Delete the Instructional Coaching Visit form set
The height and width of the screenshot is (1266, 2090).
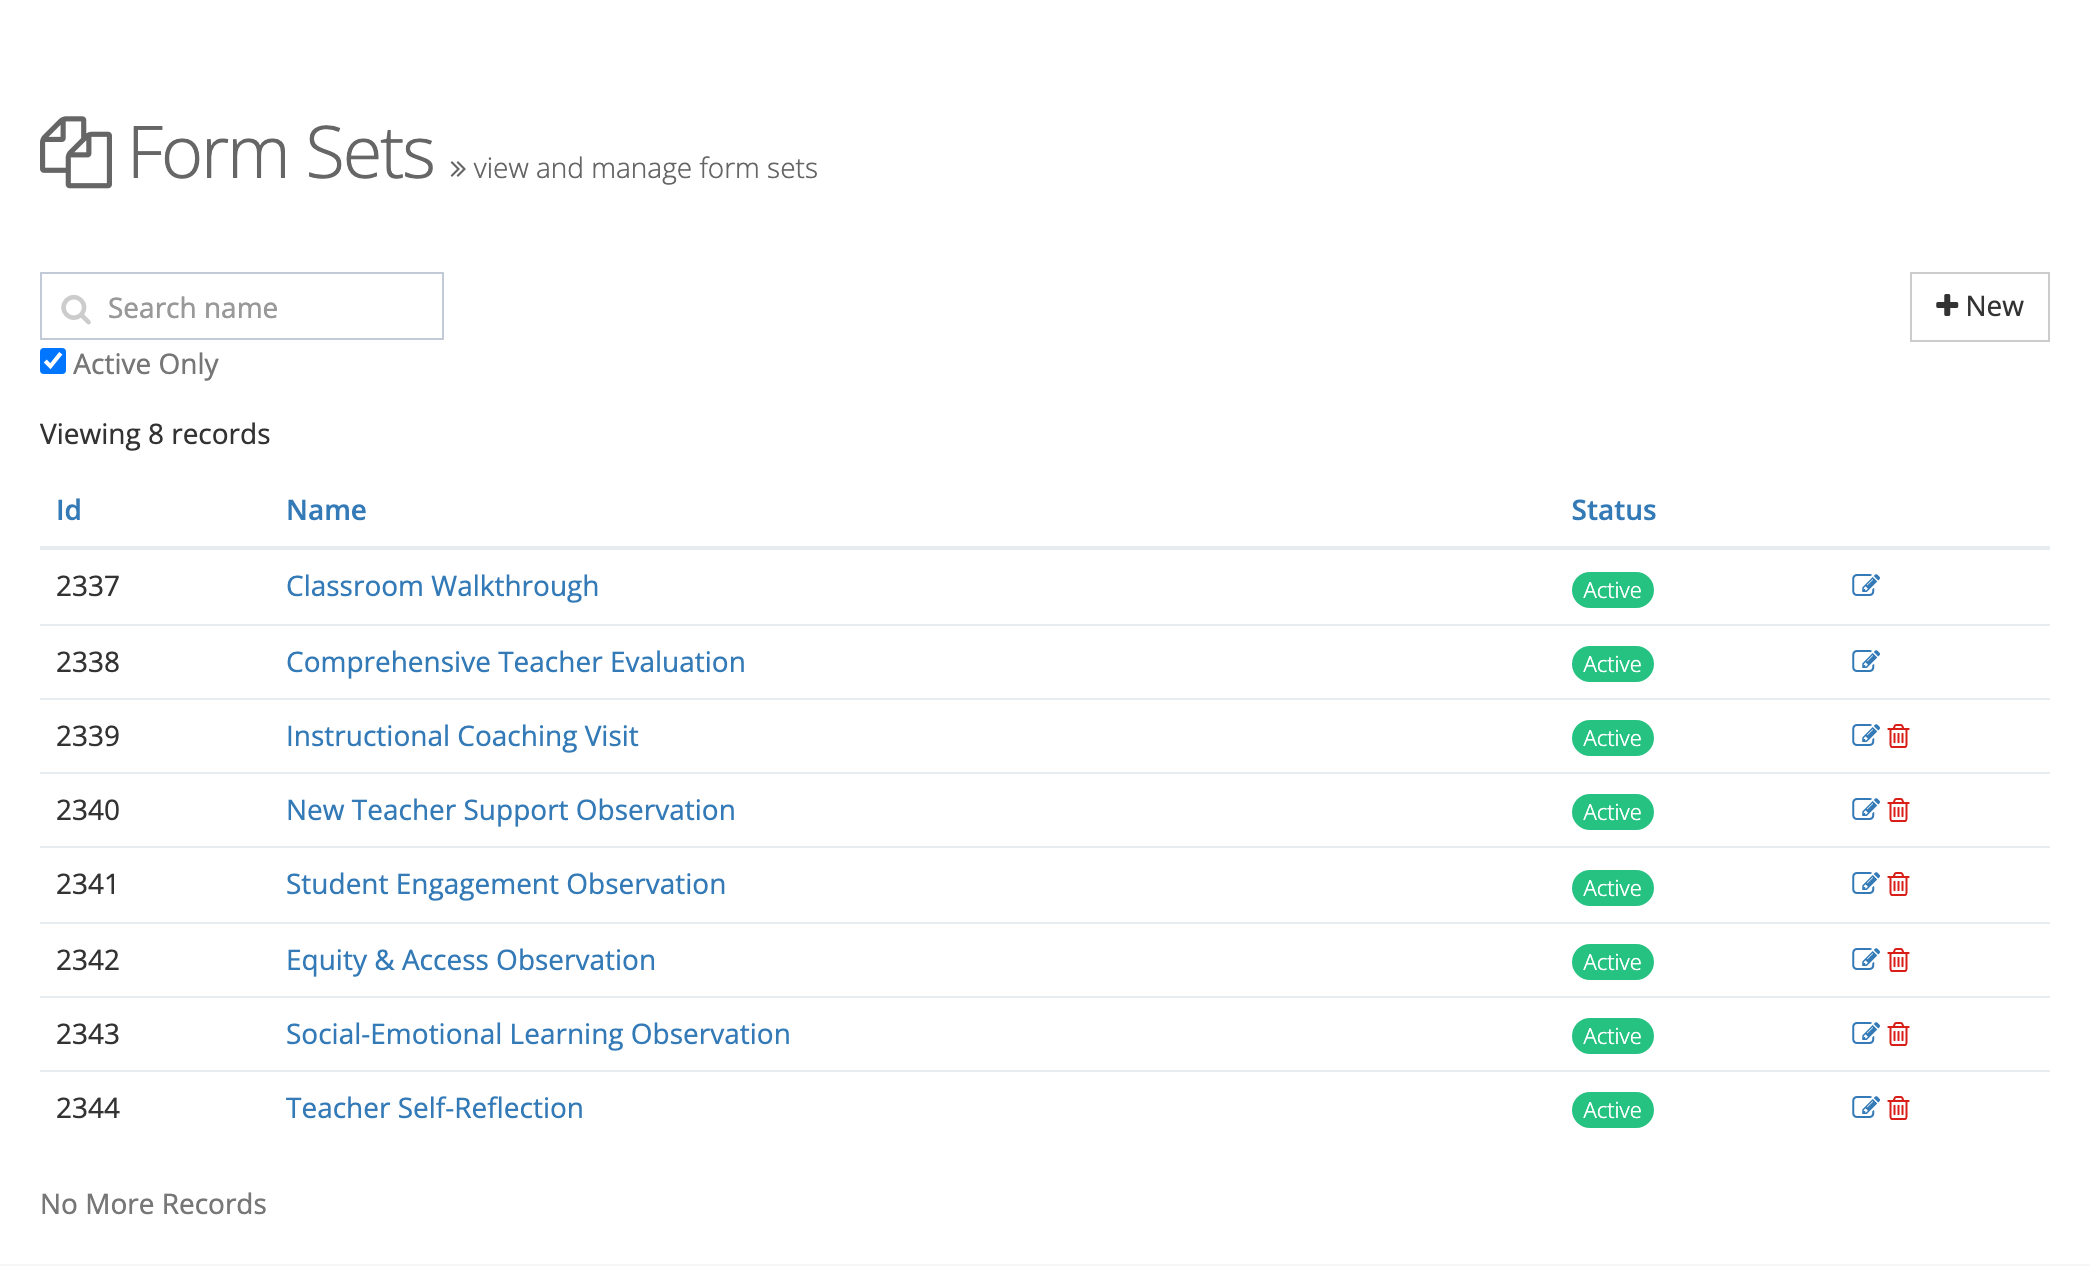pyautogui.click(x=1898, y=736)
